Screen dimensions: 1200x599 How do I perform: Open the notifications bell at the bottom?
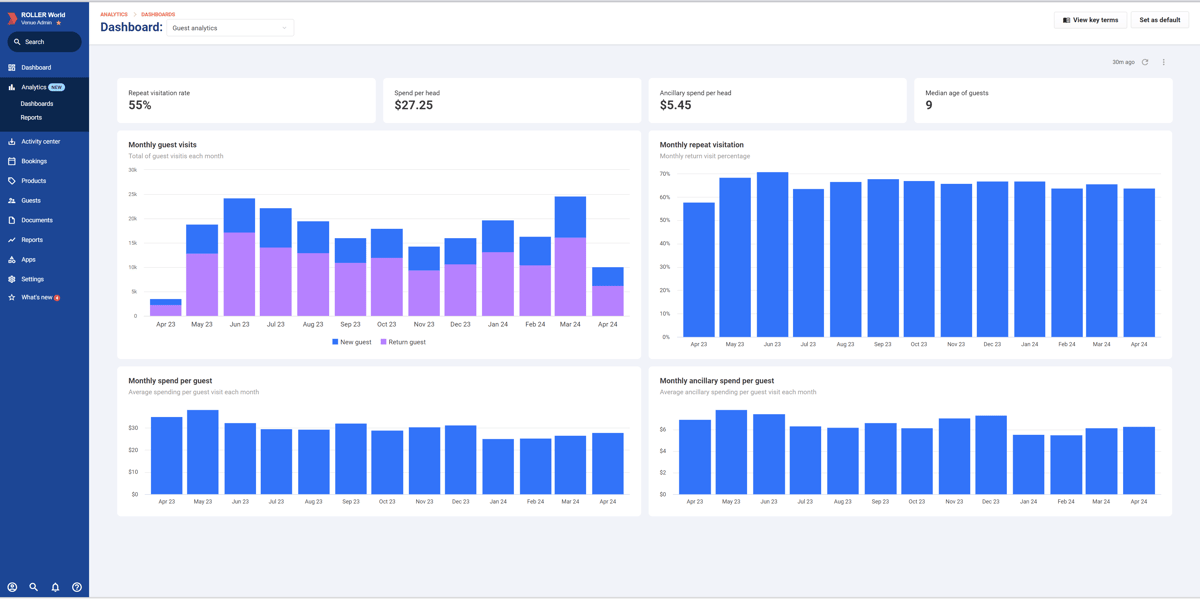click(x=54, y=587)
